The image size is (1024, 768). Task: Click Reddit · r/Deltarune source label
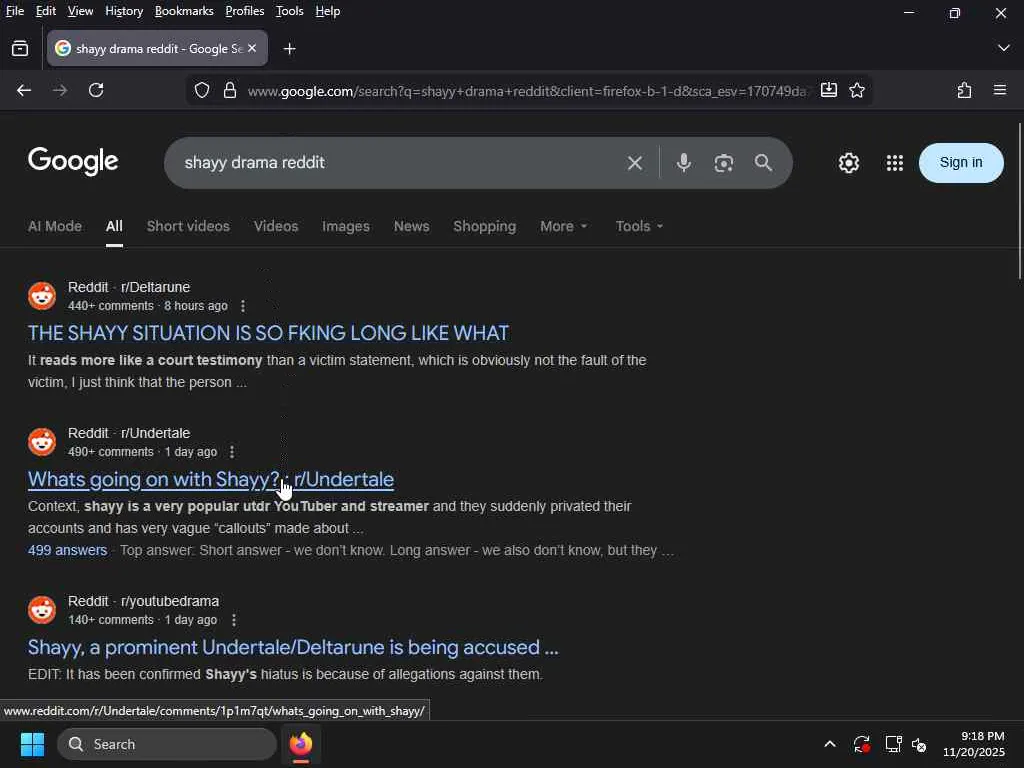(129, 287)
